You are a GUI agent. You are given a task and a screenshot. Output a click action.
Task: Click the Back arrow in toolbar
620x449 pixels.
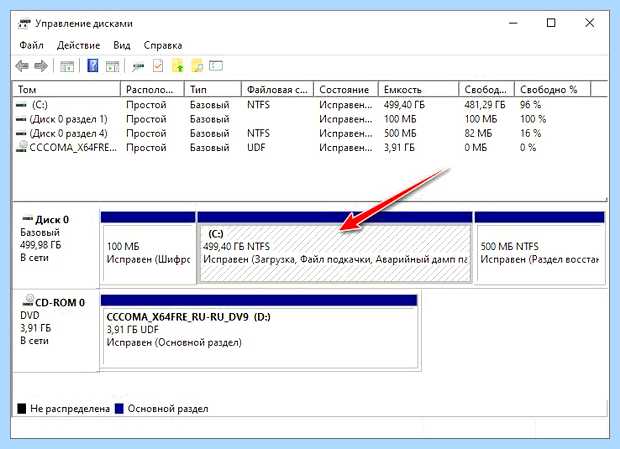click(22, 66)
